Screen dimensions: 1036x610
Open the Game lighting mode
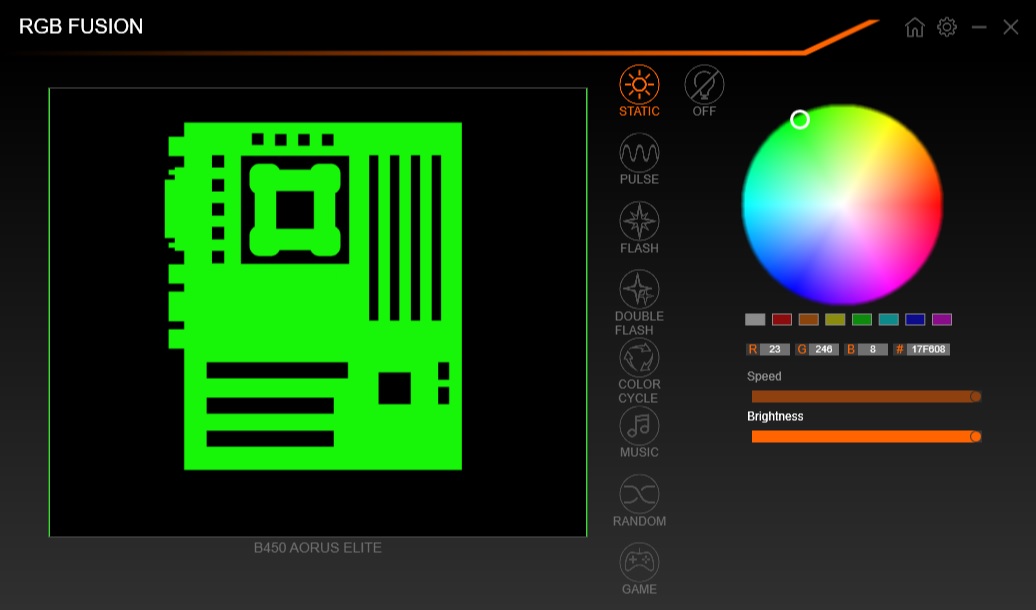click(x=638, y=562)
